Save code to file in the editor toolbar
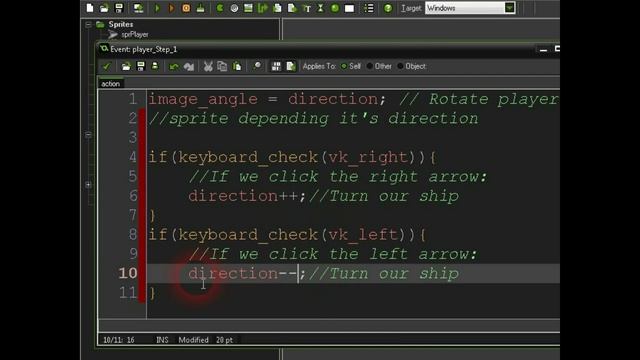Image resolution: width=640 pixels, height=360 pixels. 141,66
